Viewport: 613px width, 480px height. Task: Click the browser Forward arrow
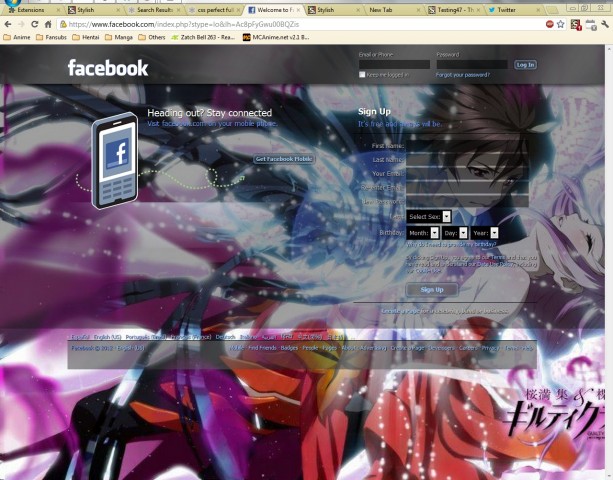click(x=21, y=24)
